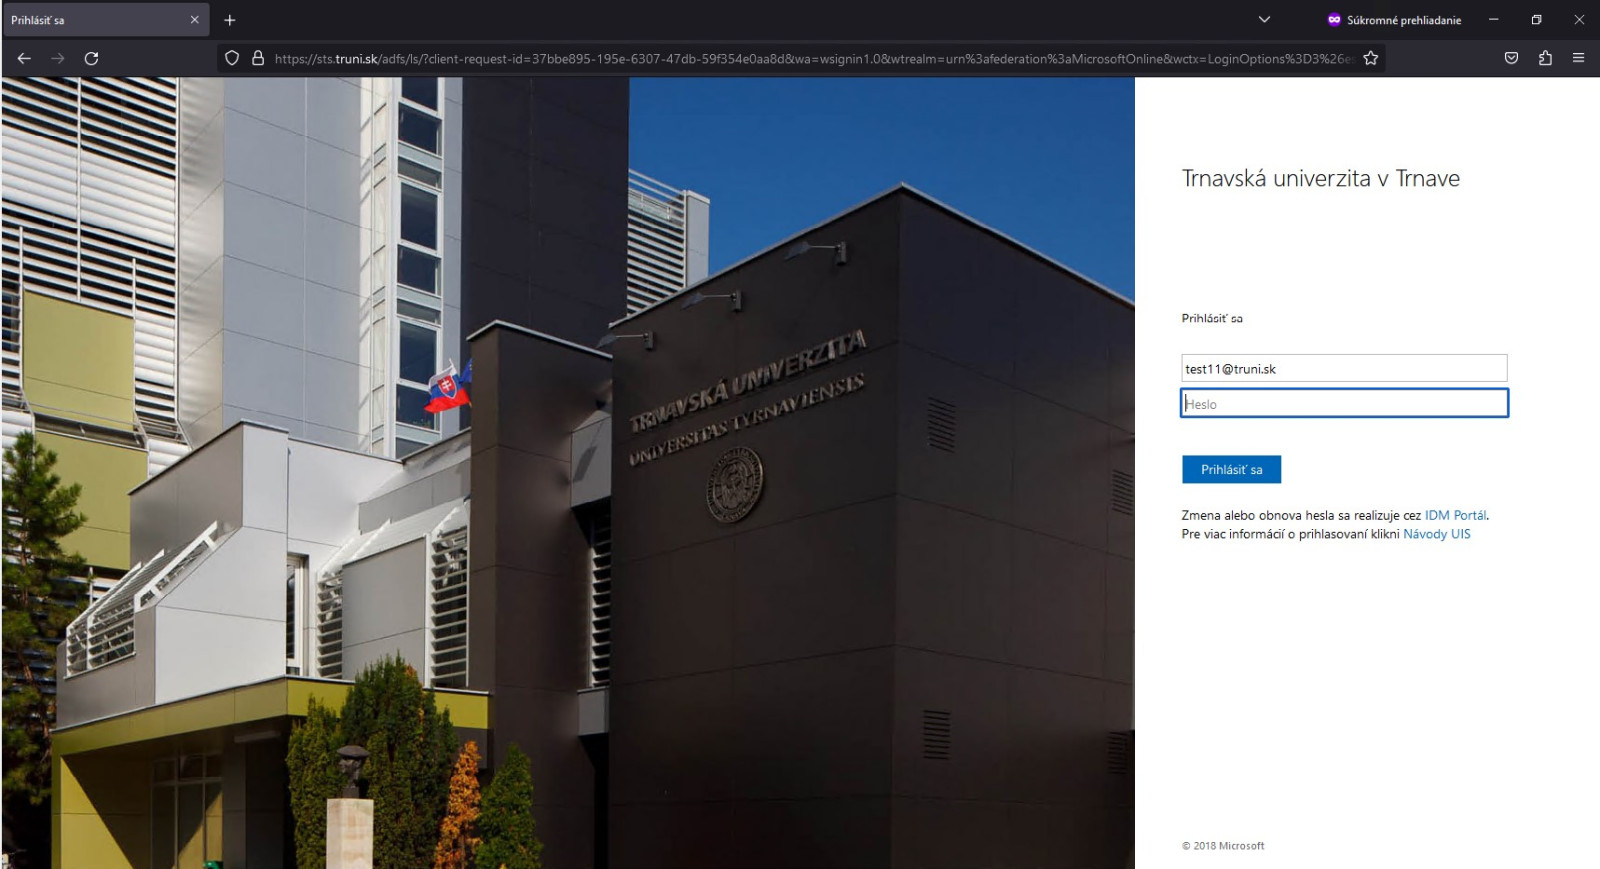Restore down the browser window
The image size is (1600, 869).
coord(1536,19)
